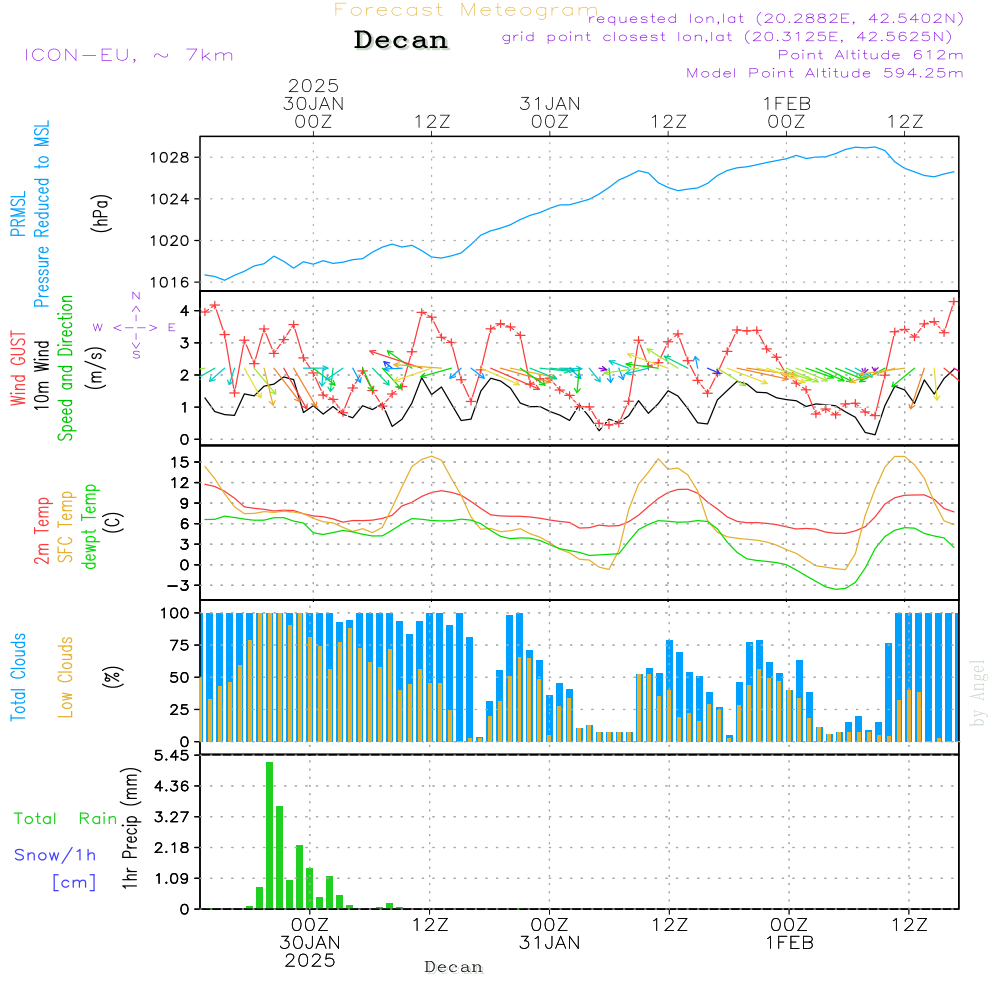Click the 4.36 precipitation tick label

[172, 786]
